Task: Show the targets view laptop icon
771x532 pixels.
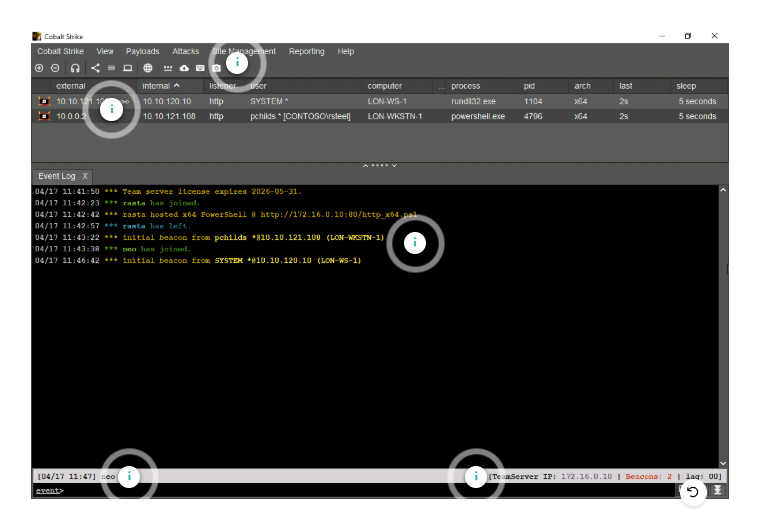Action: click(x=128, y=68)
